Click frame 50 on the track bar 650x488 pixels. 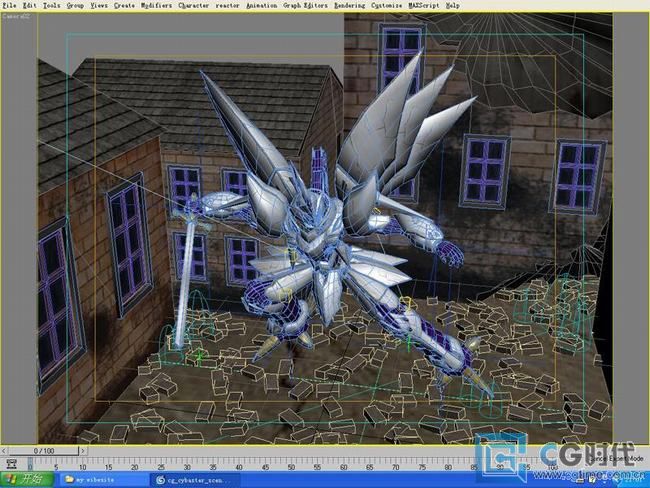tap(291, 464)
